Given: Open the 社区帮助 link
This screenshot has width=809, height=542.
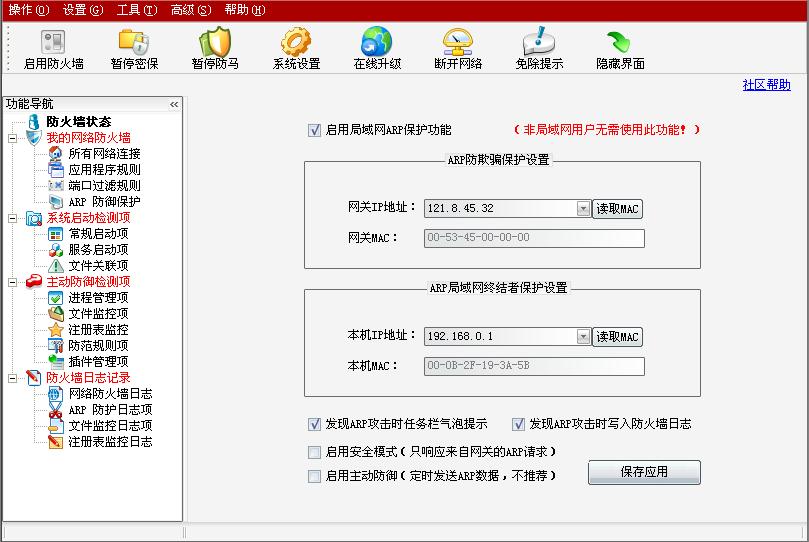Looking at the screenshot, I should click(766, 85).
